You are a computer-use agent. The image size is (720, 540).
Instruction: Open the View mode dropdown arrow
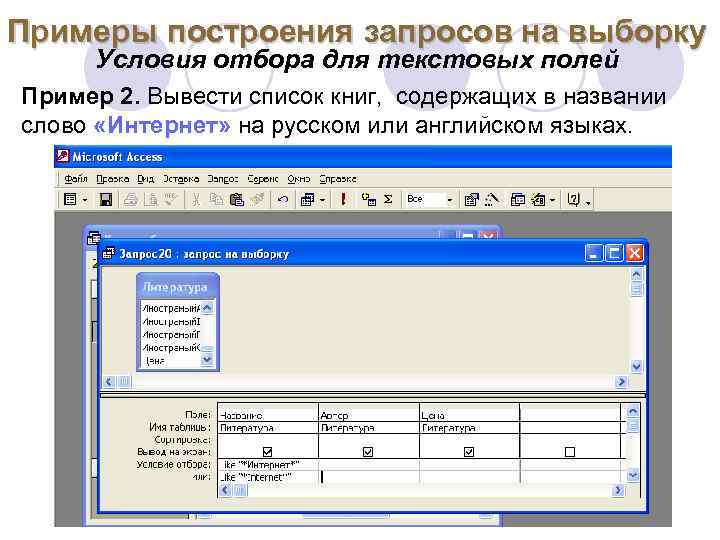coord(84,200)
